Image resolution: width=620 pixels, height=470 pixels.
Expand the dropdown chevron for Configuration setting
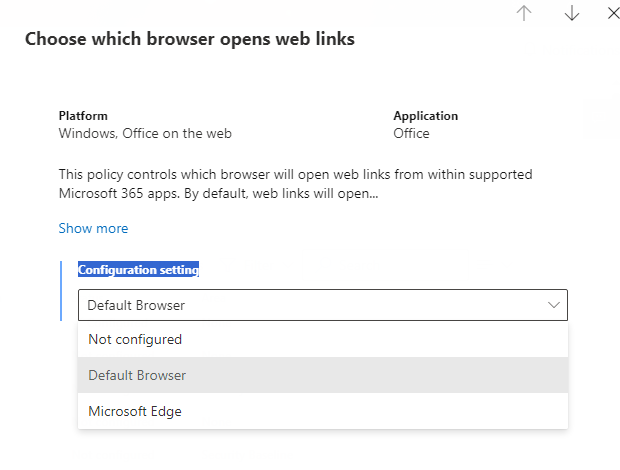click(x=554, y=305)
